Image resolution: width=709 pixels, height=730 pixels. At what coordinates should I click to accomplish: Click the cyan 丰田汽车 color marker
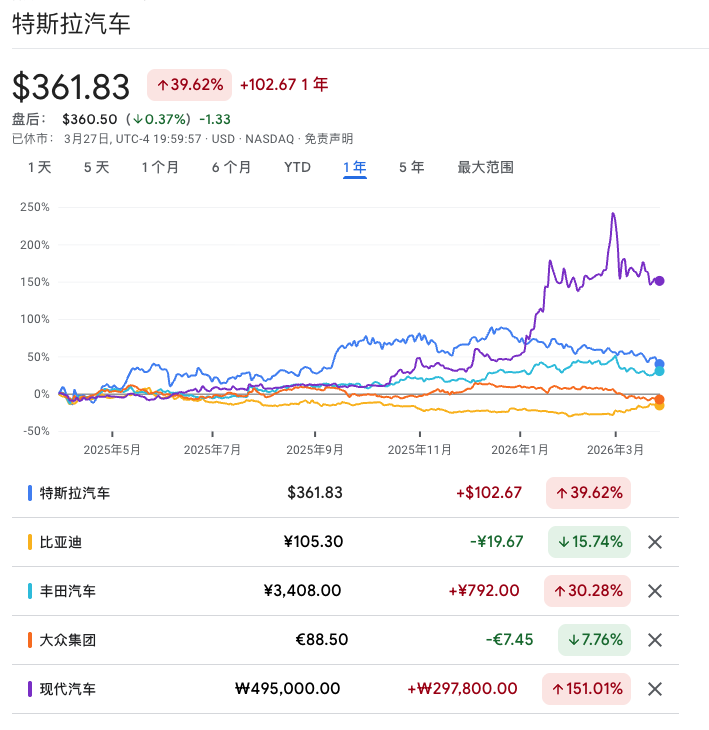pos(30,591)
